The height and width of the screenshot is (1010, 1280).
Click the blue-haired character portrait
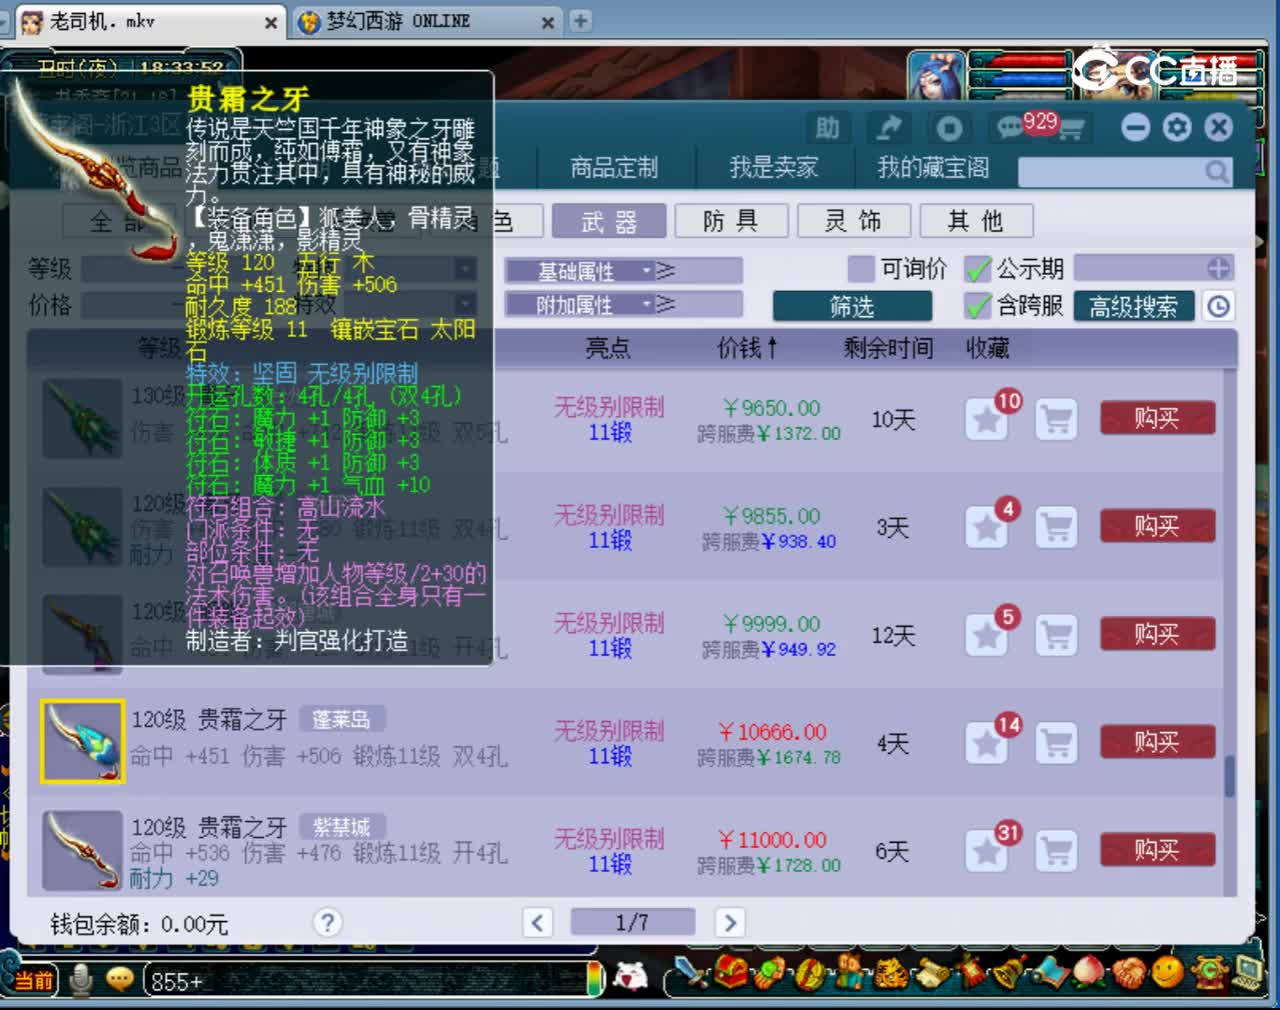pyautogui.click(x=935, y=76)
